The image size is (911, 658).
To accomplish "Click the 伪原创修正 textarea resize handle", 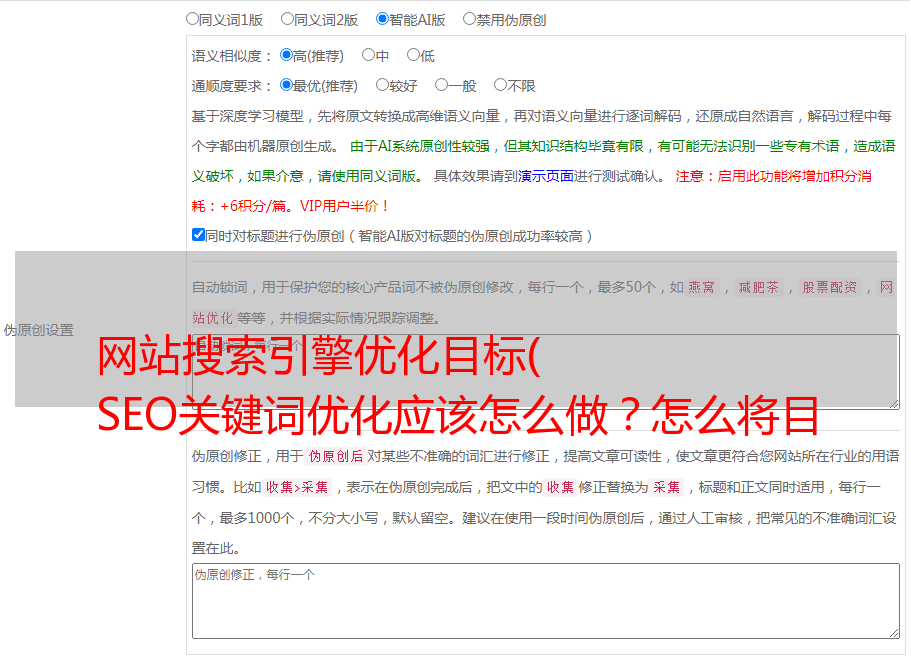I will tap(894, 633).
